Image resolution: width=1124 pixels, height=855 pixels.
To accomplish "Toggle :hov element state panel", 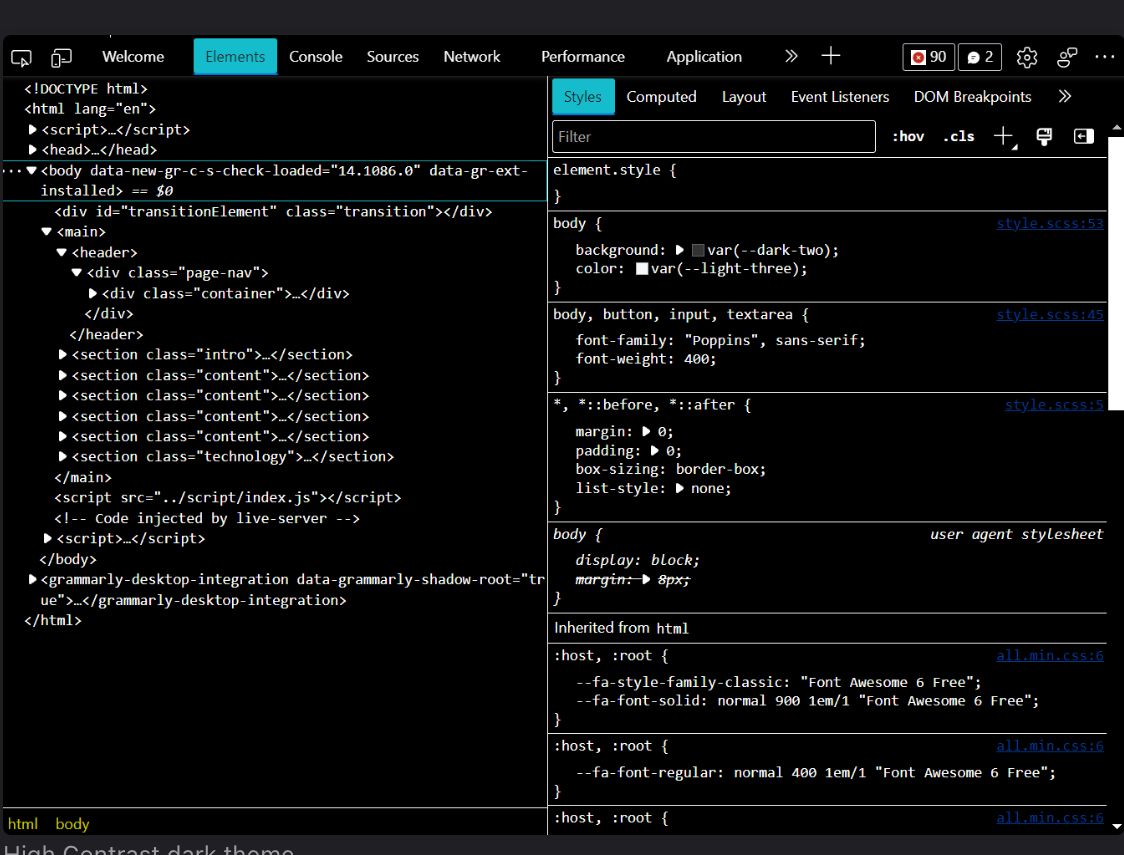I will click(x=908, y=136).
